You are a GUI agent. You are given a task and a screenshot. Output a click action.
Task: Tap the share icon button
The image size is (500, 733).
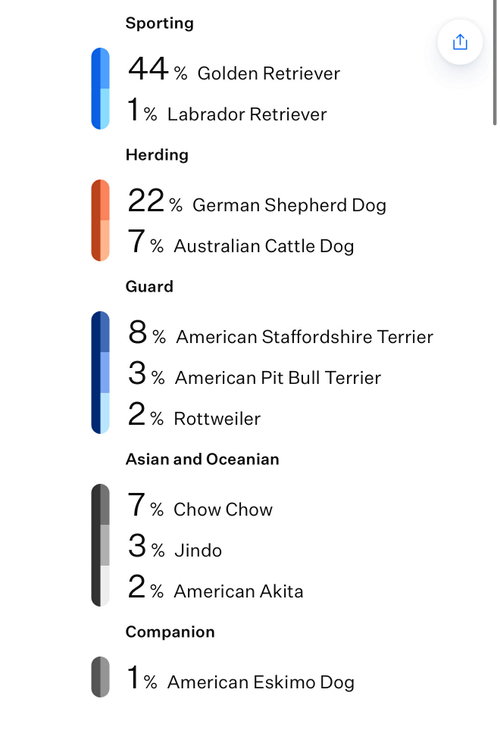click(x=460, y=42)
